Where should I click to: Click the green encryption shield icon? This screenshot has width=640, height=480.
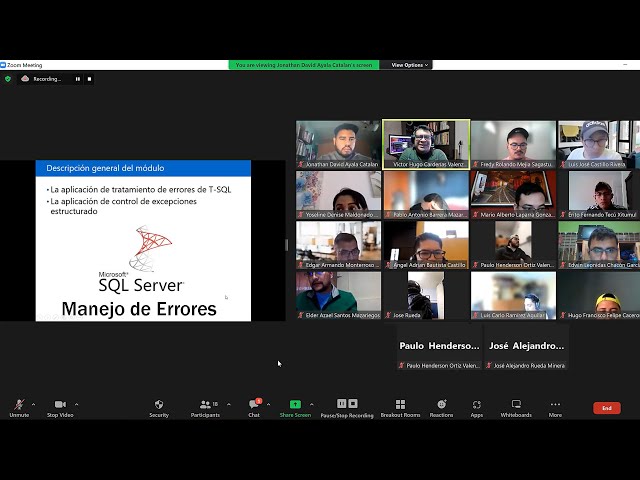pyautogui.click(x=8, y=79)
